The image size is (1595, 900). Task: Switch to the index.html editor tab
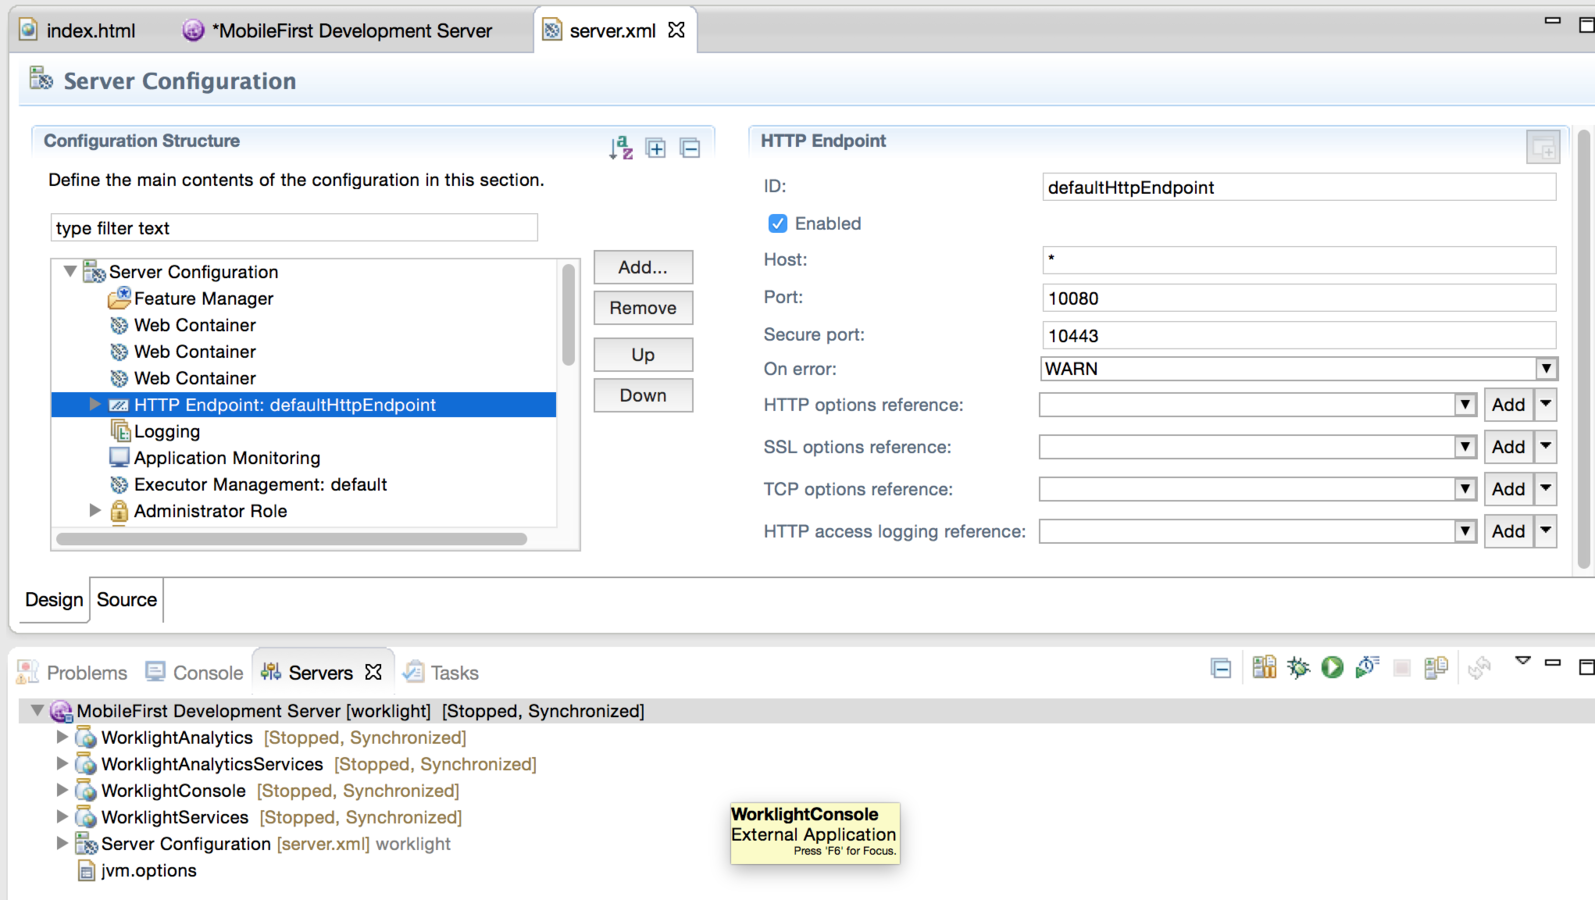(79, 30)
